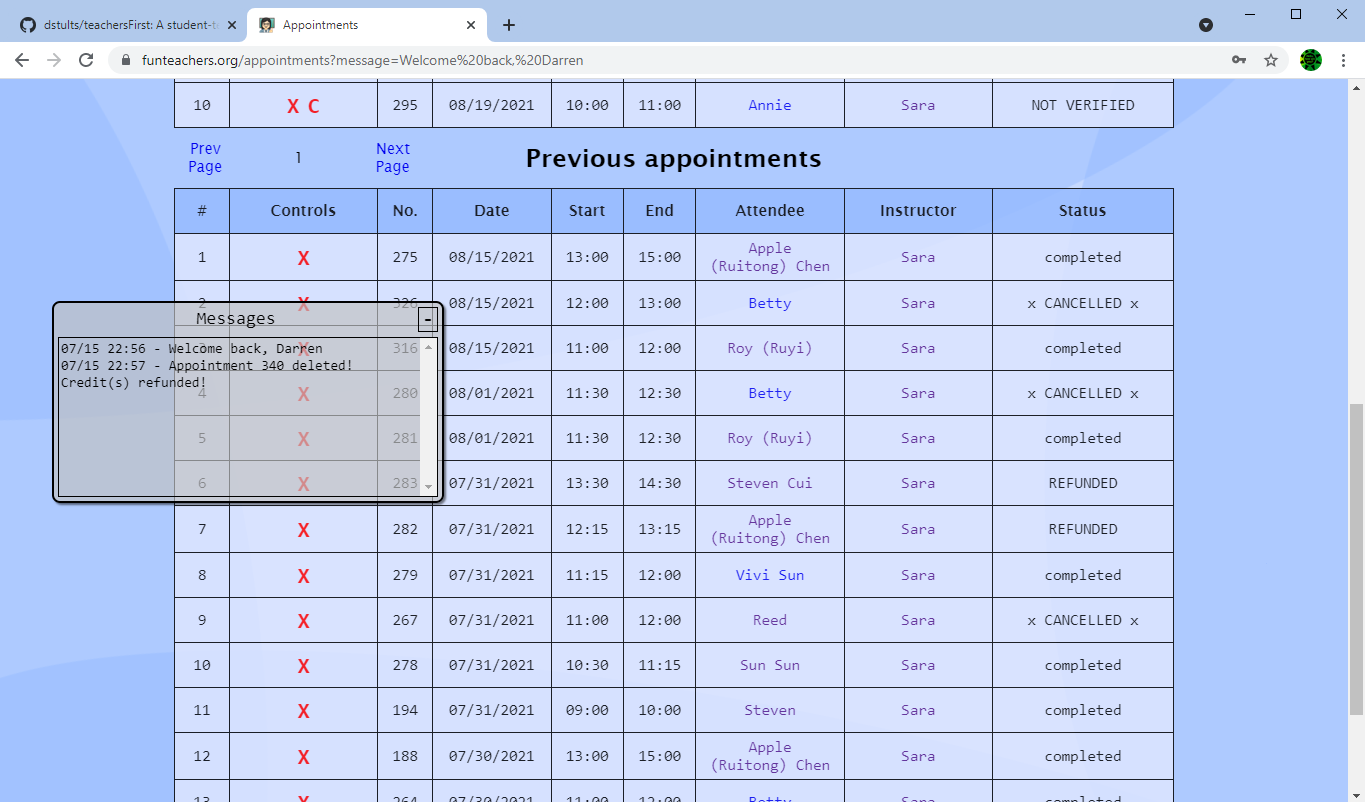Viewport: 1365px width, 802px height.
Task: Click REFUNDED status for appointment 283
Action: click(1083, 483)
